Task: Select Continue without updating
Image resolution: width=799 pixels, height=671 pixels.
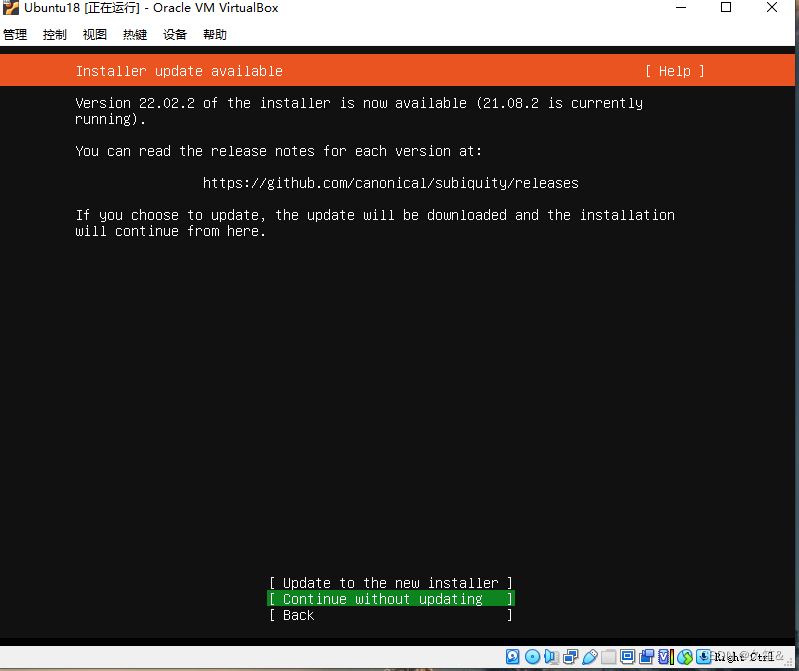Action: coord(391,599)
